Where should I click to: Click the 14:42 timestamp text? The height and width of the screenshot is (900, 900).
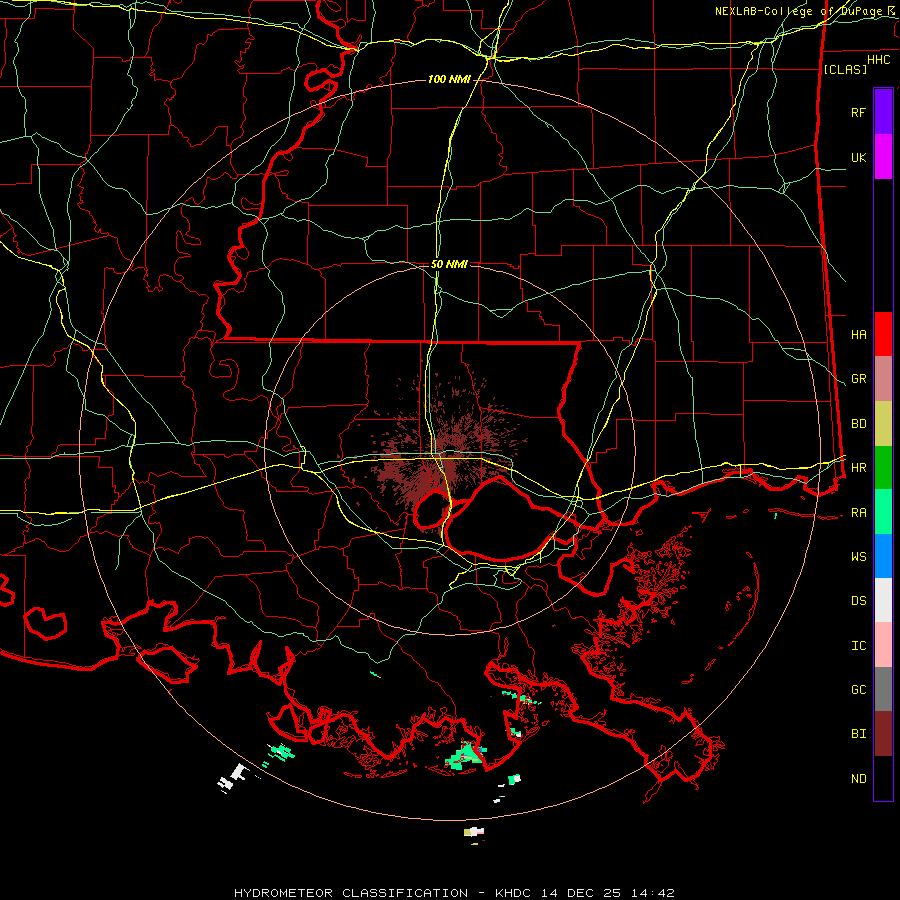[652, 893]
